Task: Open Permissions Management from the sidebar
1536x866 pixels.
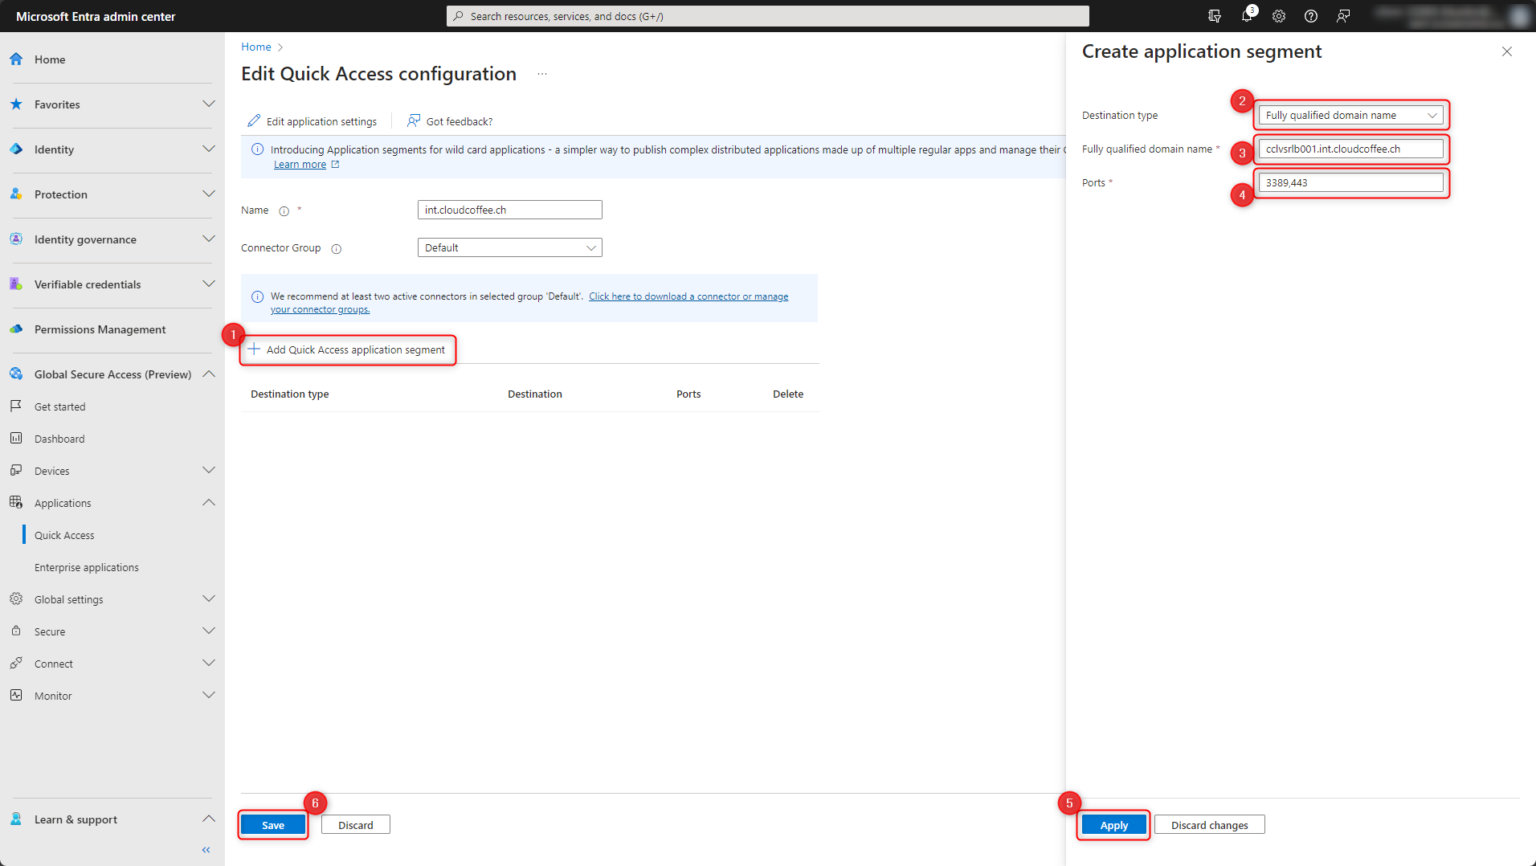Action: [99, 329]
